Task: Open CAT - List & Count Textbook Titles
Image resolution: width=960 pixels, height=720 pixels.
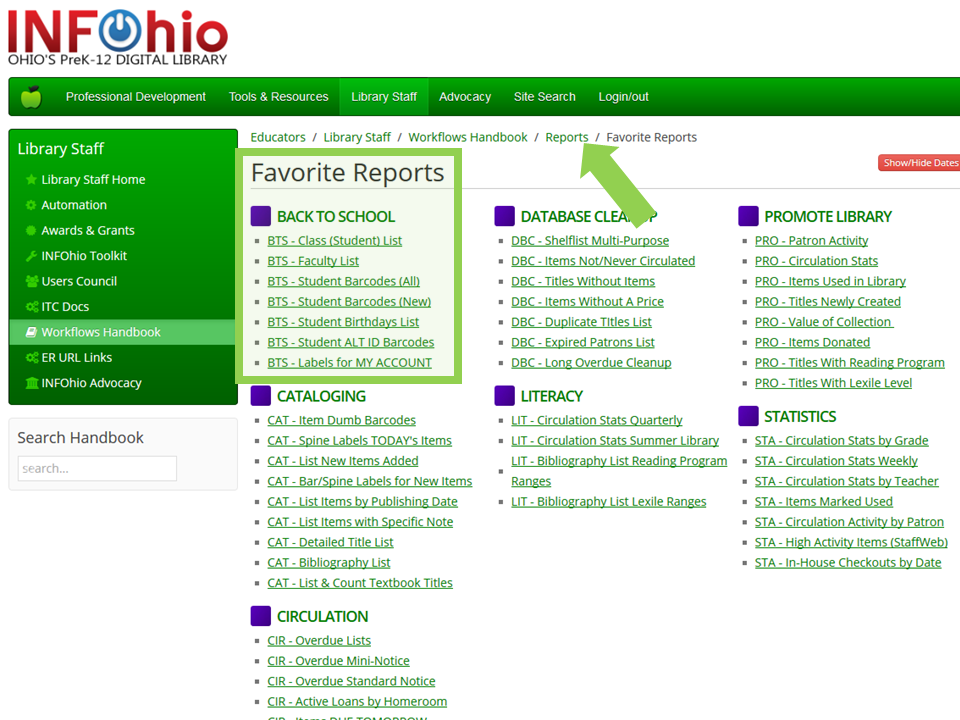Action: point(360,583)
